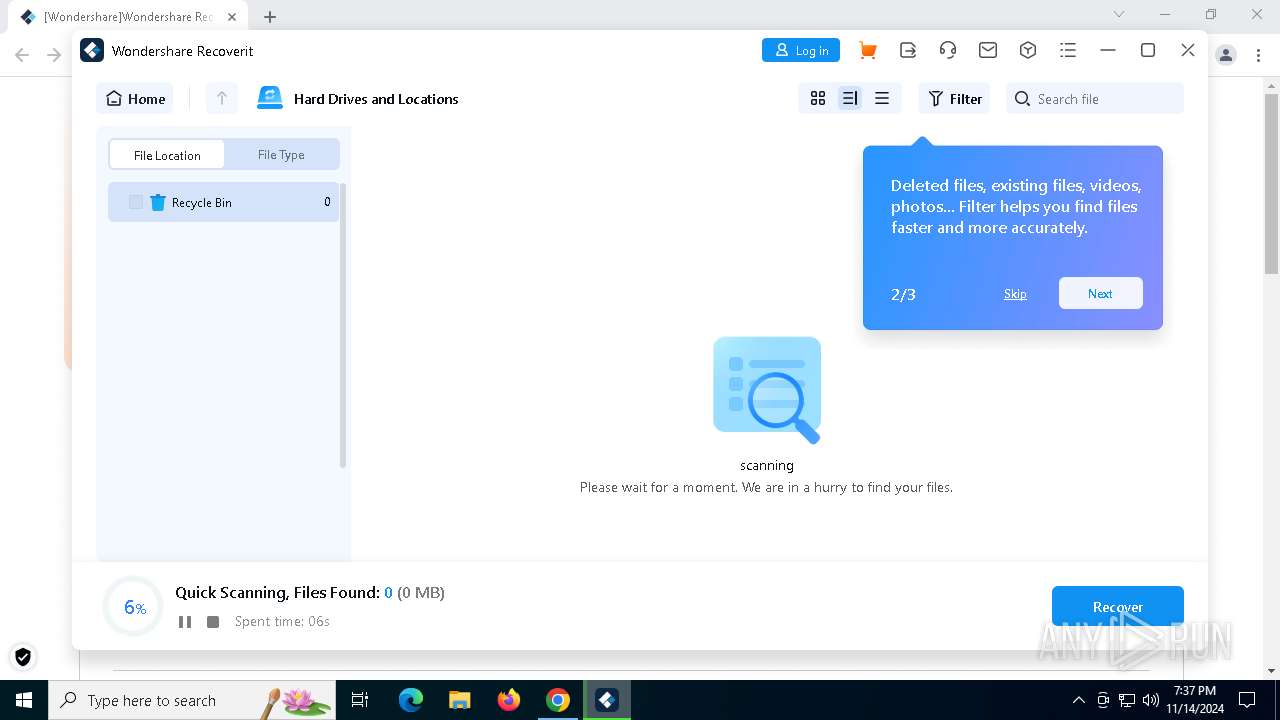Click the Wondershare Recoverit logo
The image size is (1280, 720).
pos(92,50)
